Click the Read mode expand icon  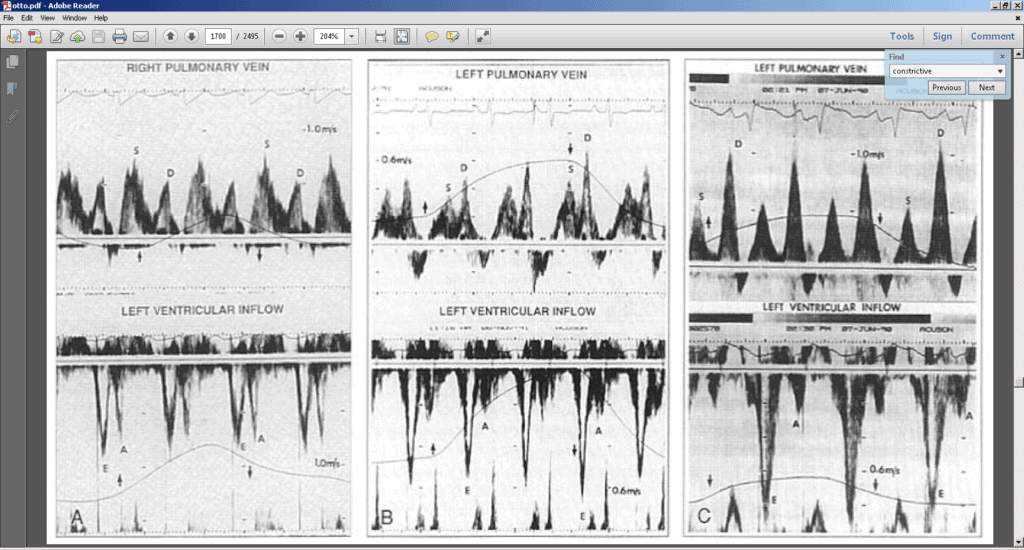click(483, 37)
